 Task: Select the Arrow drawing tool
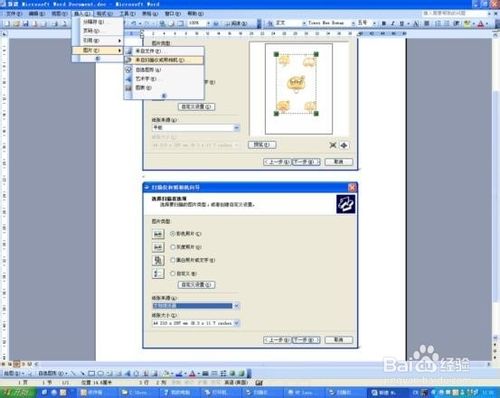pyautogui.click(x=82, y=373)
